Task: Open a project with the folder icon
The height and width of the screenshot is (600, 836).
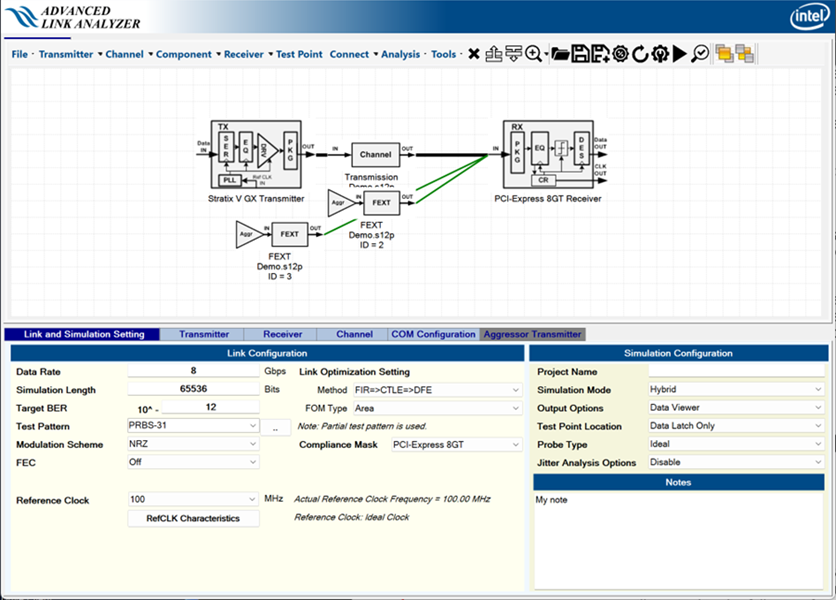Action: tap(560, 54)
